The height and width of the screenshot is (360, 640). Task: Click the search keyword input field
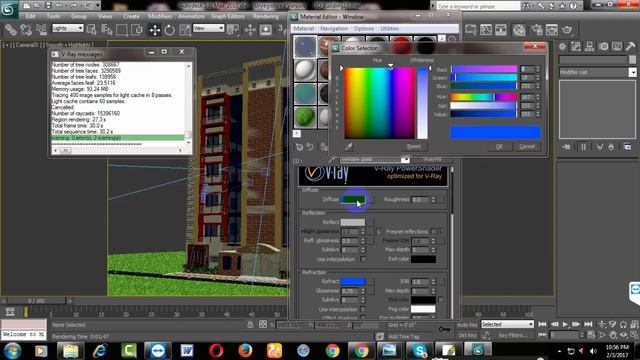[x=478, y=6]
